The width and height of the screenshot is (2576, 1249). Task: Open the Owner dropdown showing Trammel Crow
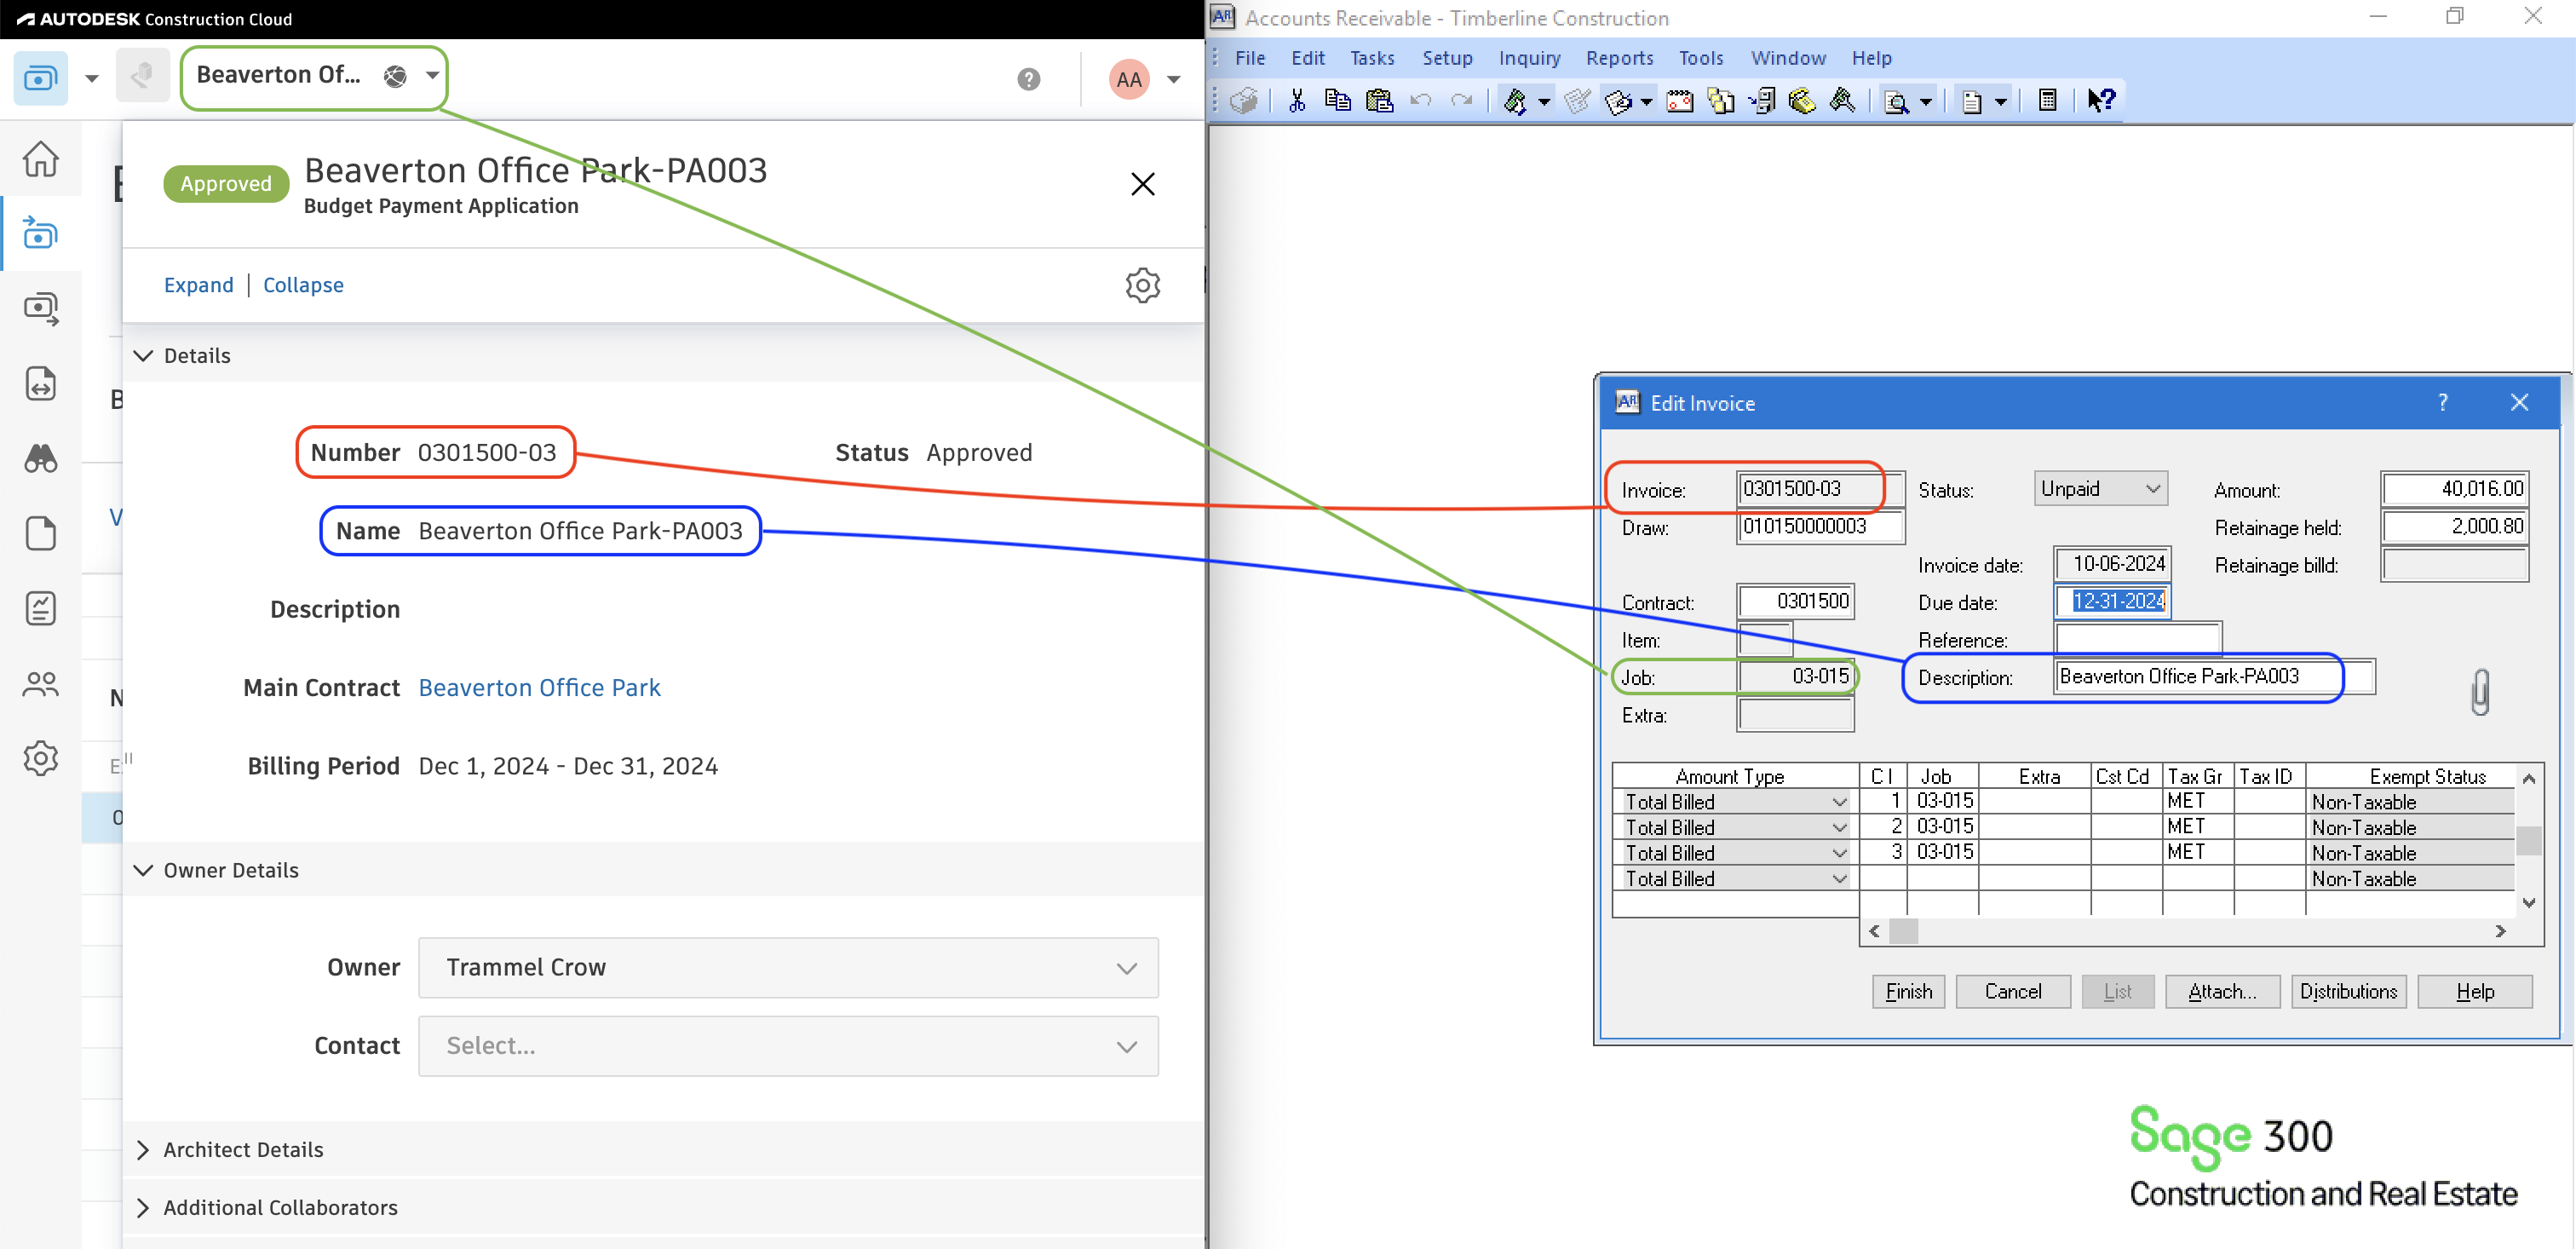[788, 968]
